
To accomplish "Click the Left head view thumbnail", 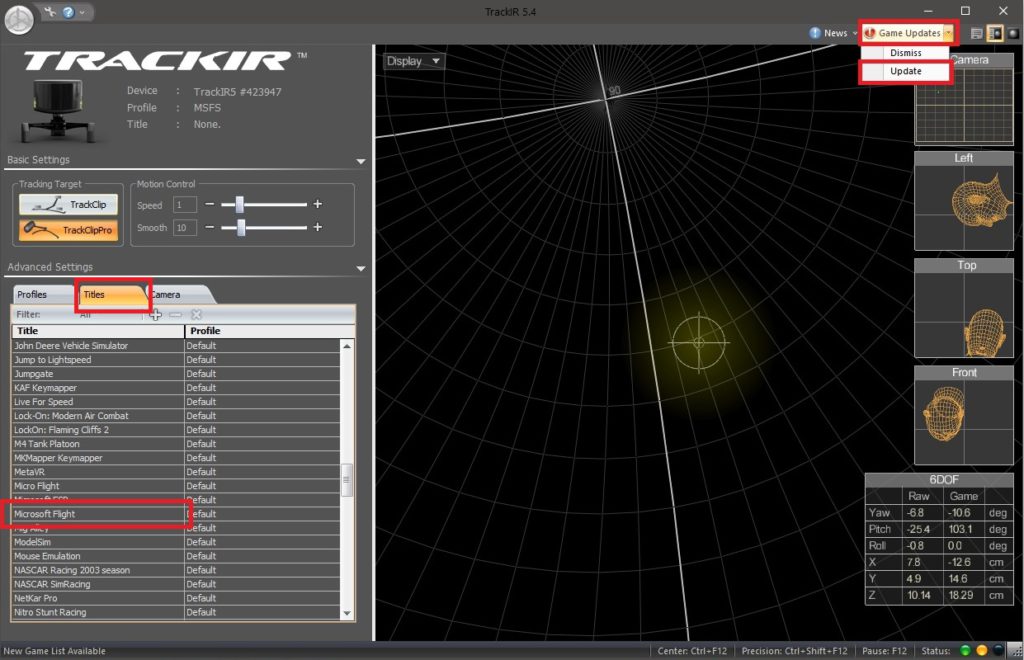I will tap(964, 201).
